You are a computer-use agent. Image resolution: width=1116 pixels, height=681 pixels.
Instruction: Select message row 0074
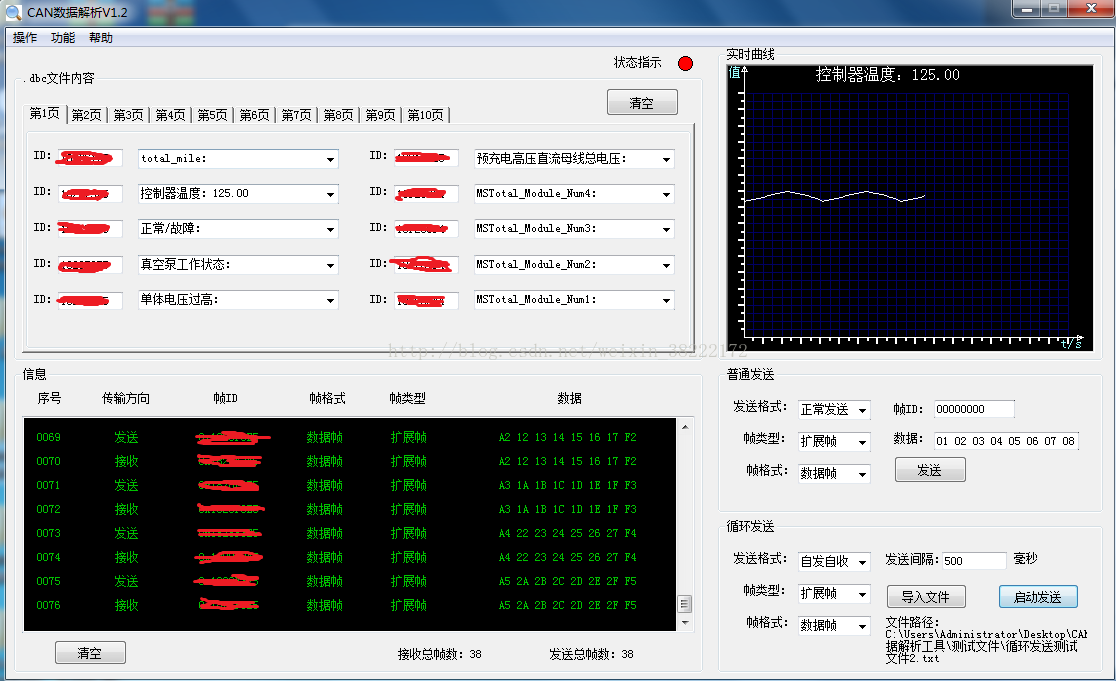click(x=349, y=557)
